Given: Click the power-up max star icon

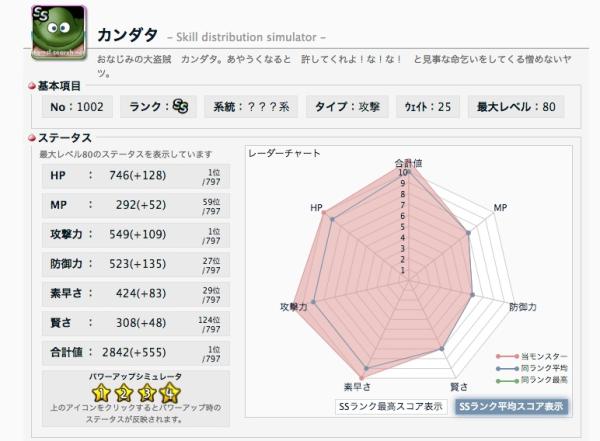Looking at the screenshot, I should coord(171,392).
